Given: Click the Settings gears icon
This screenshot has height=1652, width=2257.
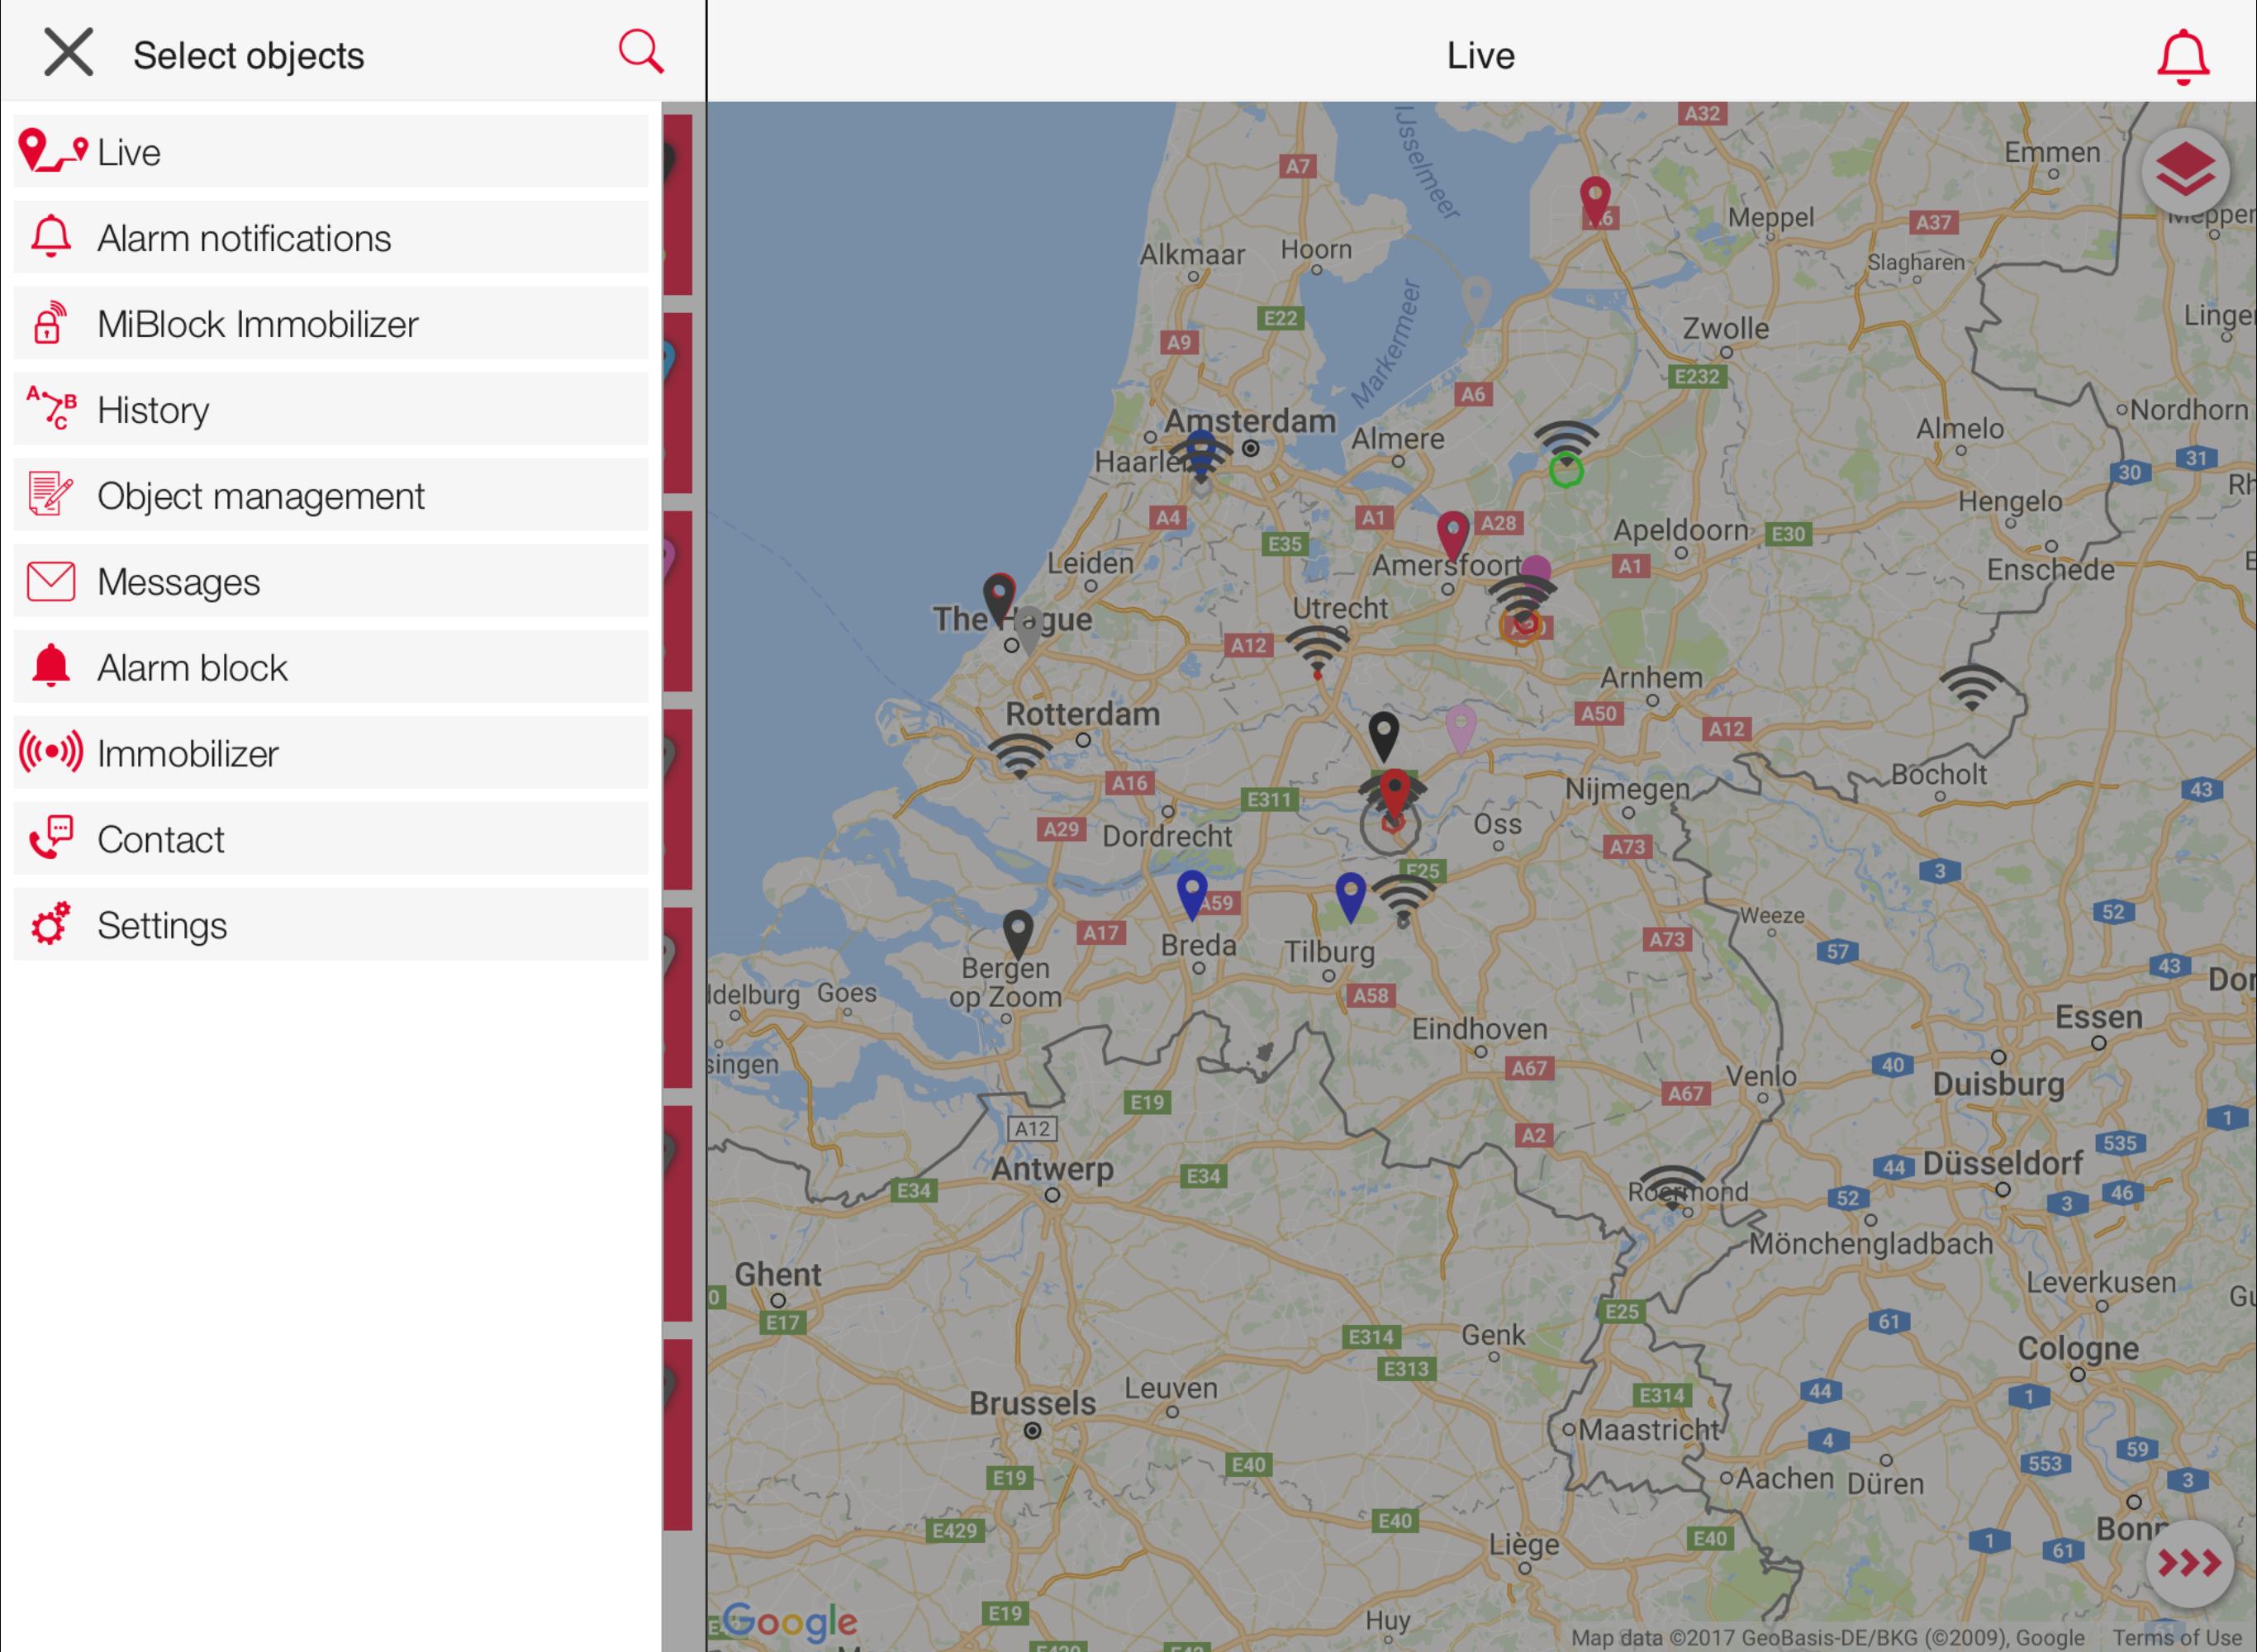Looking at the screenshot, I should pos(50,923).
